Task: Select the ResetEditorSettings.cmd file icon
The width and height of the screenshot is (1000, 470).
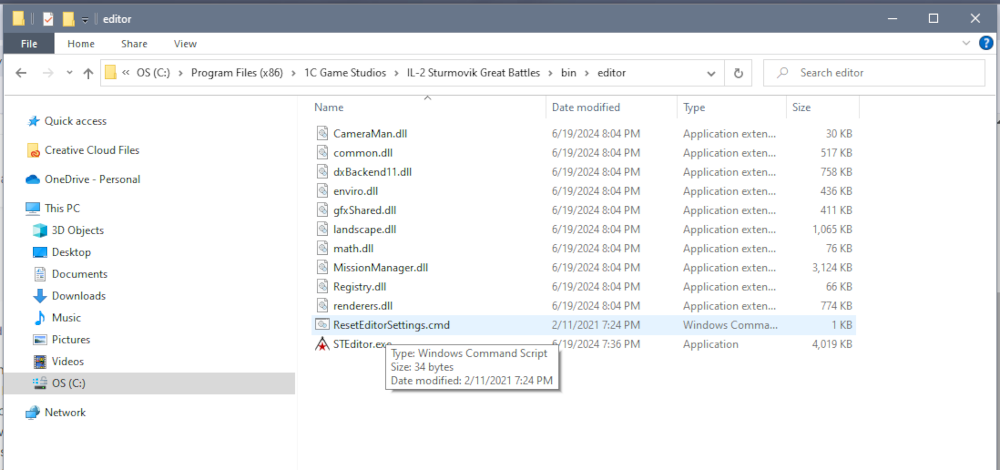Action: point(322,325)
